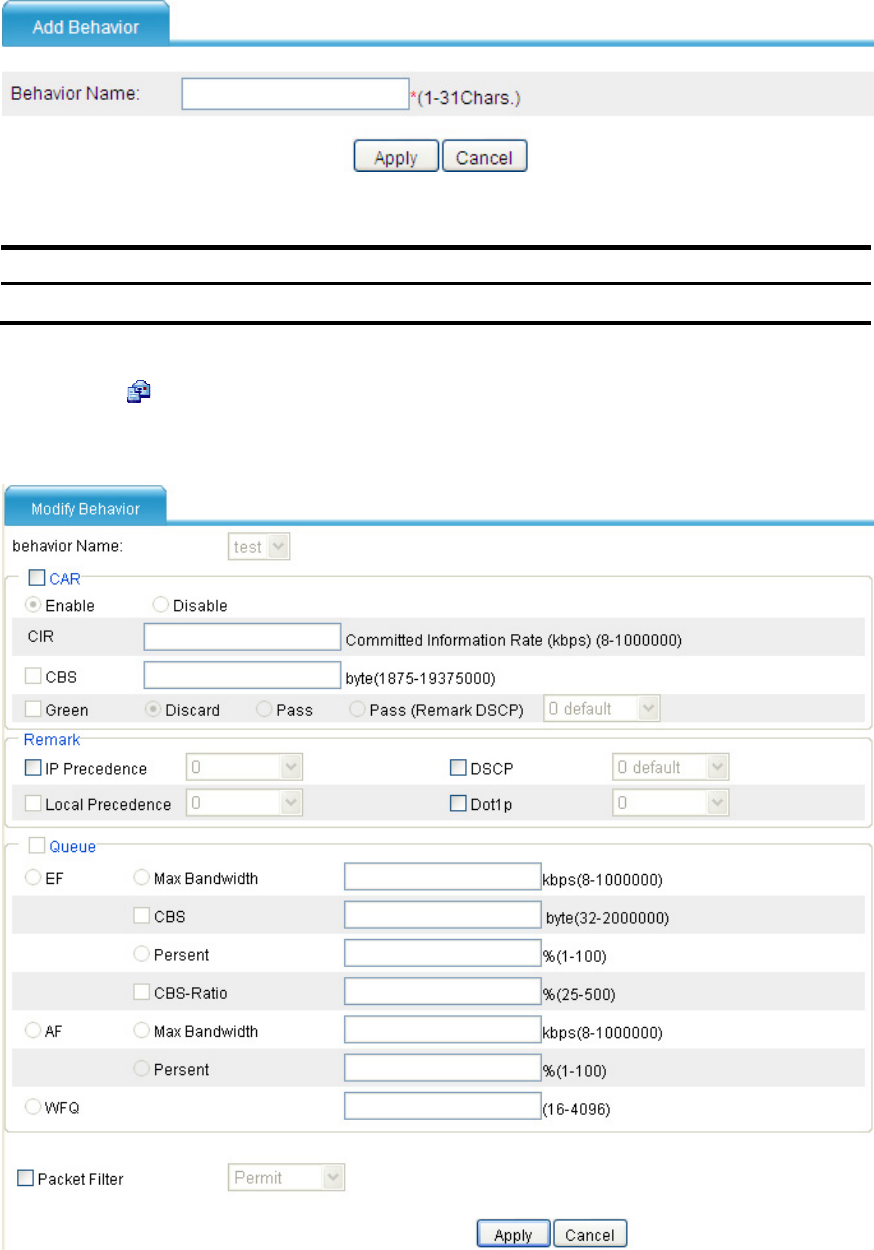Click the AF Persent percentage field
This screenshot has width=874, height=1250.
[442, 1068]
